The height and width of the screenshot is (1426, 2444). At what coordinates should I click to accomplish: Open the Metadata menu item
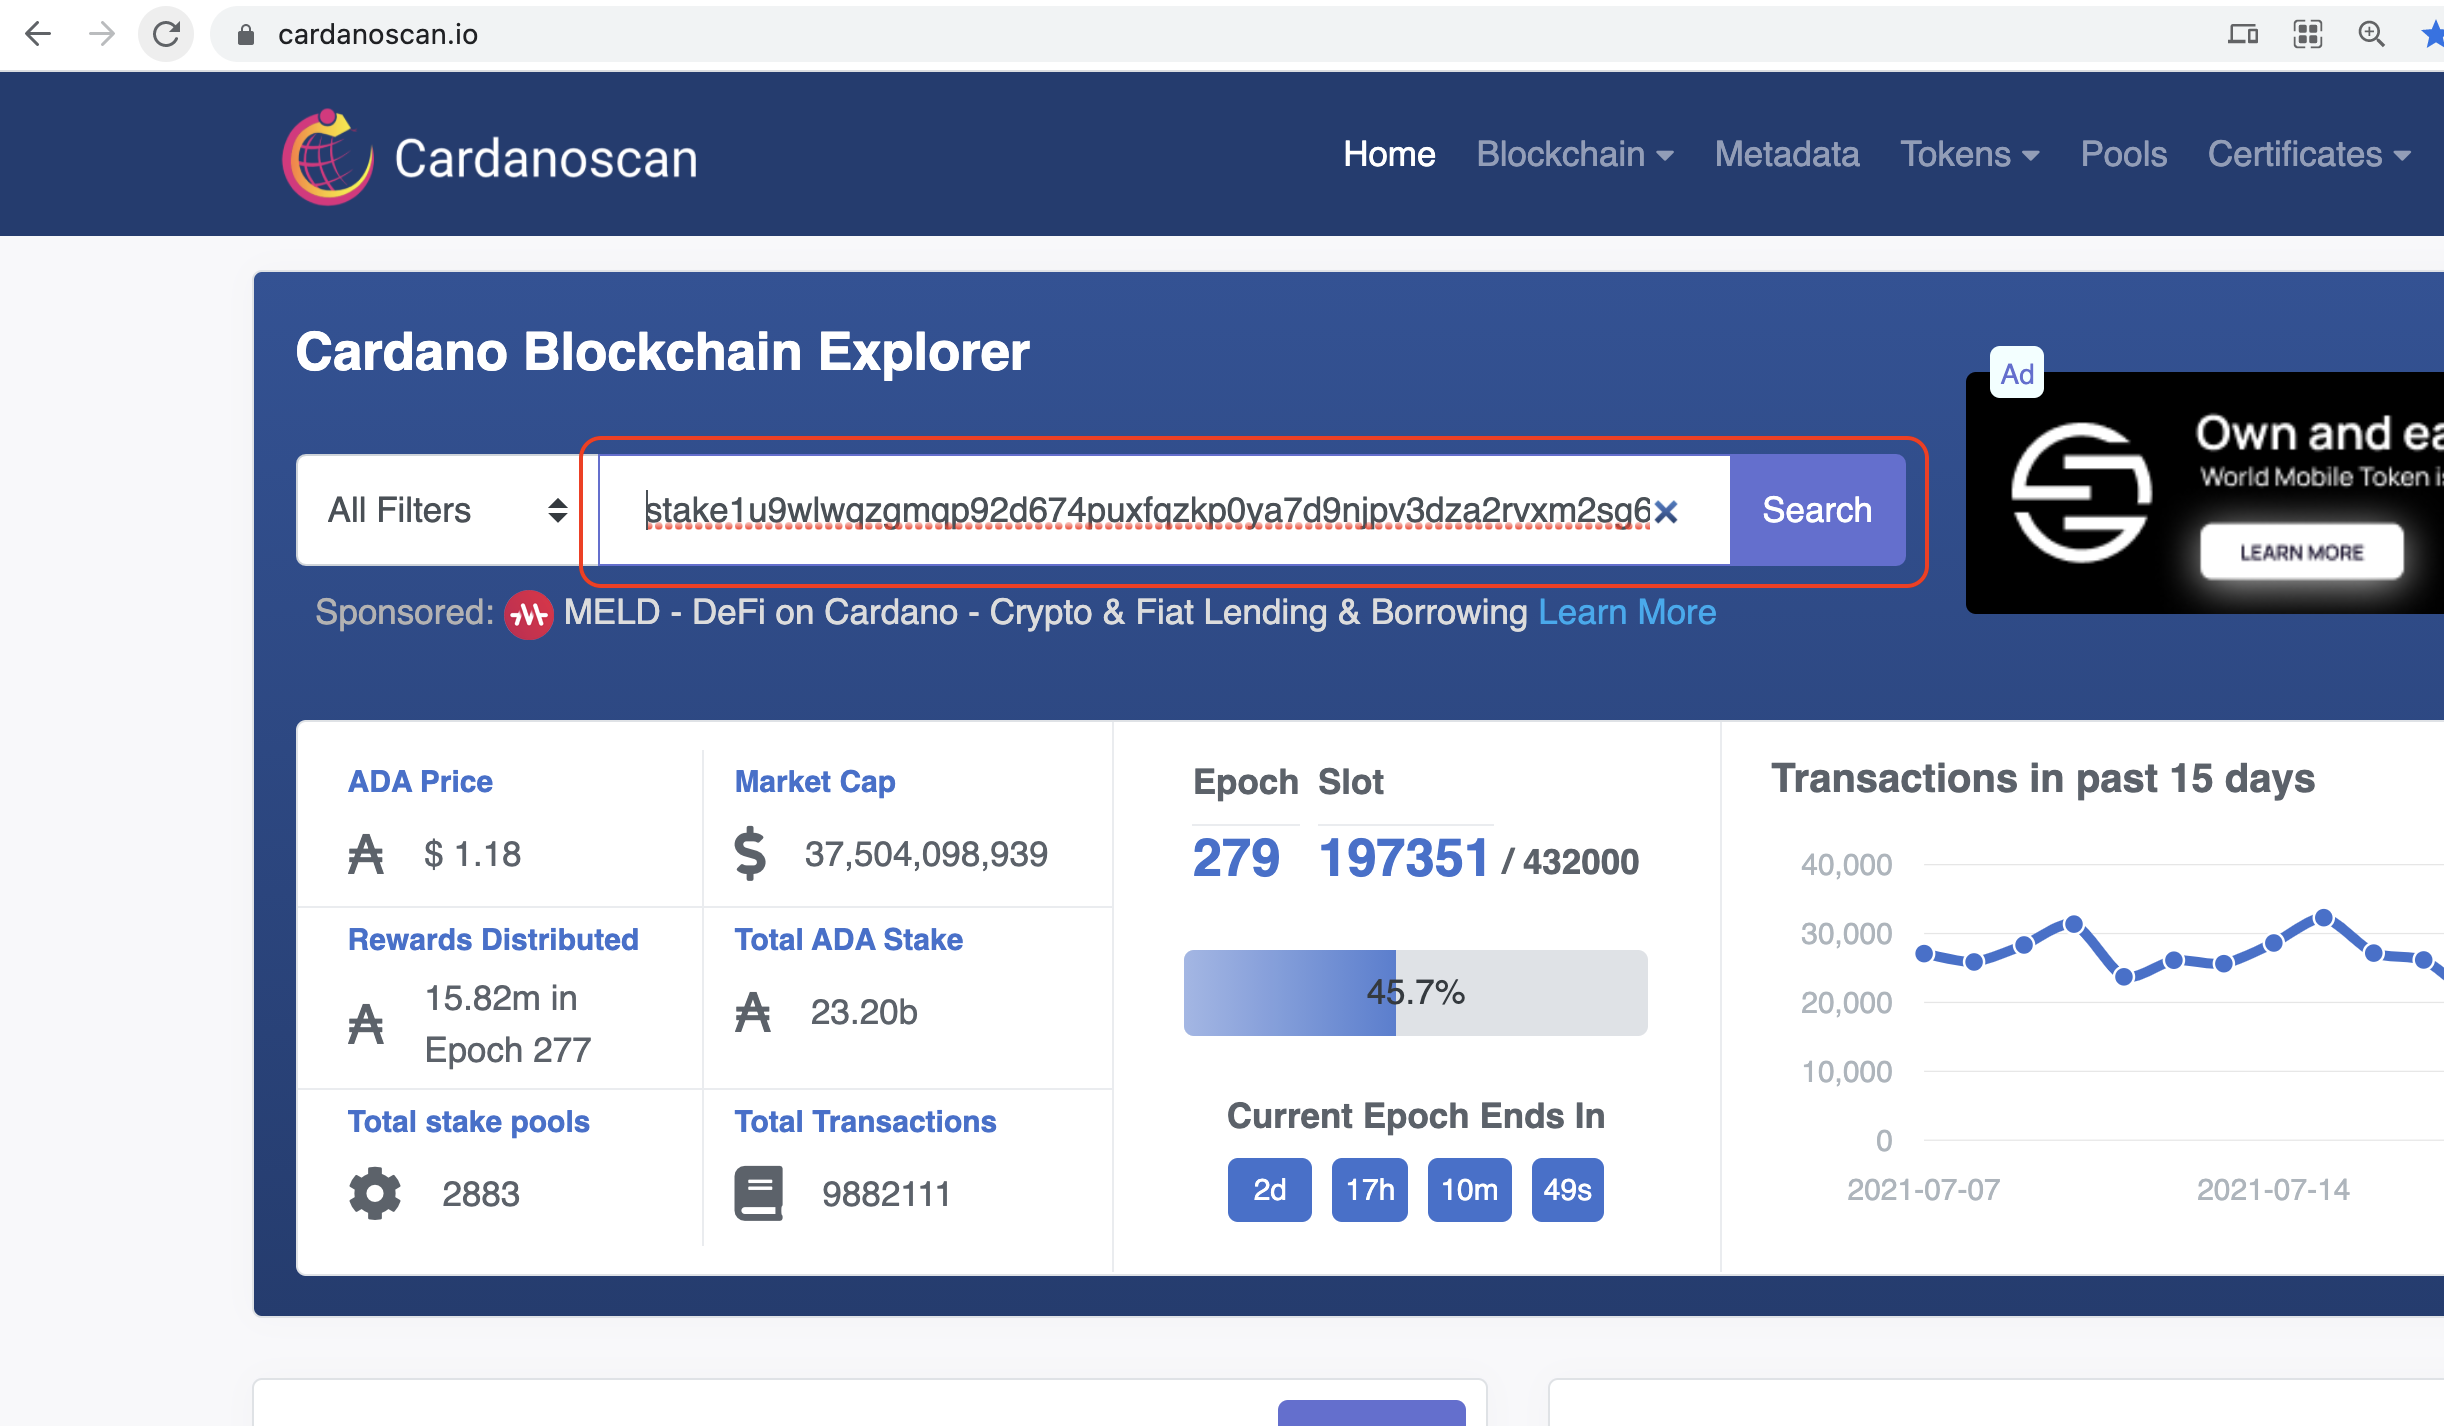coord(1787,155)
